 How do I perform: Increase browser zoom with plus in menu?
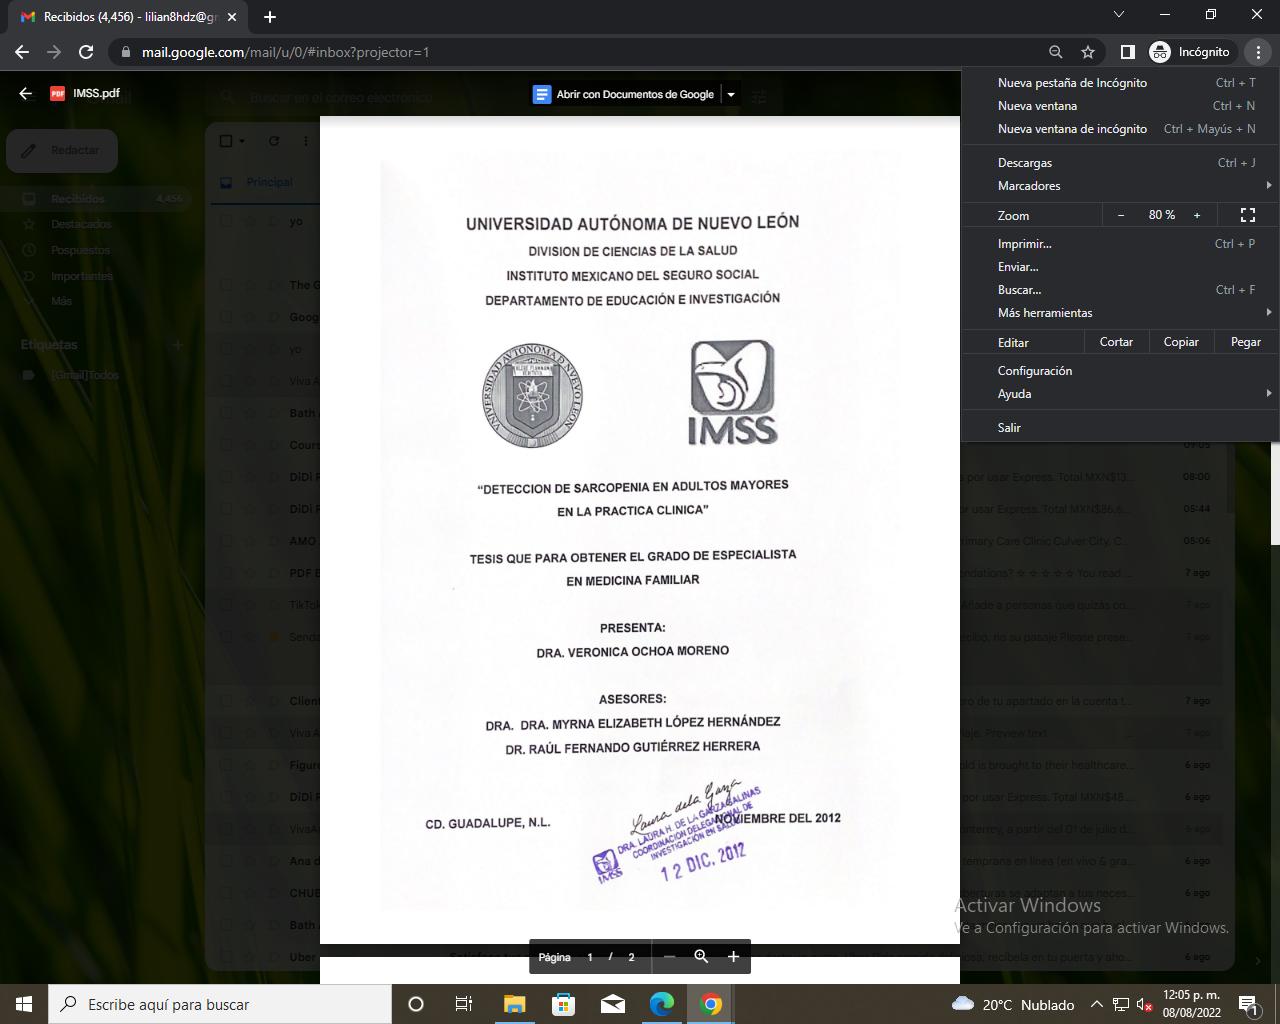click(1197, 215)
